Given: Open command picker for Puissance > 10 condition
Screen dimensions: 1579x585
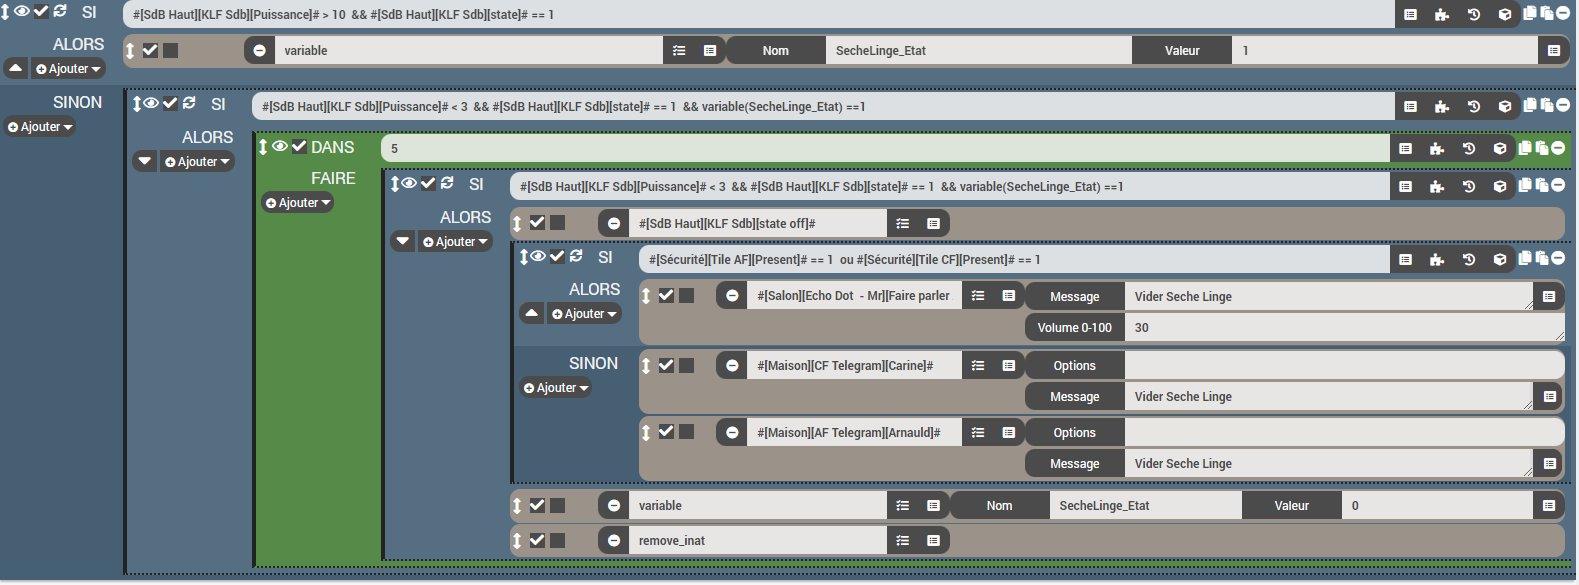Looking at the screenshot, I should (x=1410, y=14).
